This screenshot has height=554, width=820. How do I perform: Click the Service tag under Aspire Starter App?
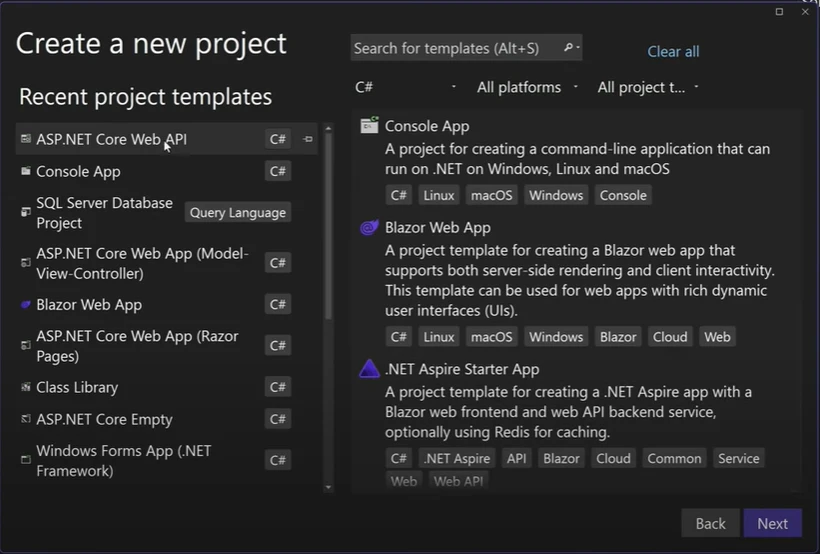(738, 458)
